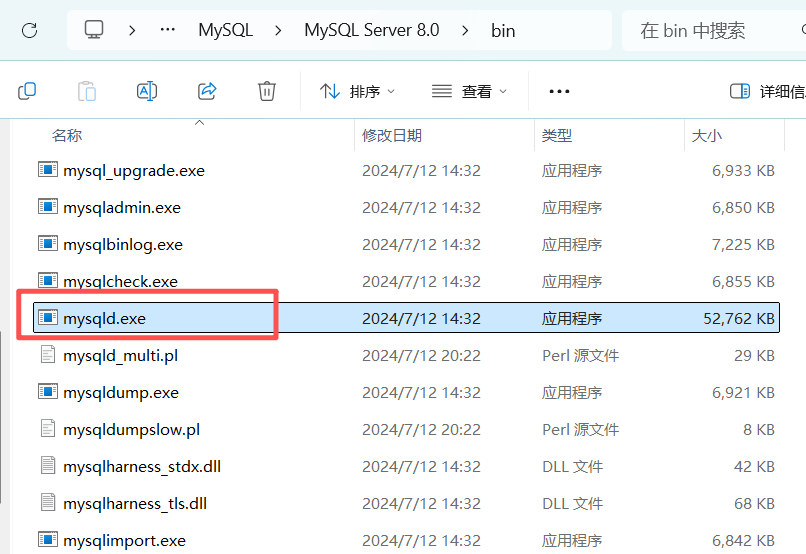
Task: Click the mysqldump.exe application icon
Action: 48,391
